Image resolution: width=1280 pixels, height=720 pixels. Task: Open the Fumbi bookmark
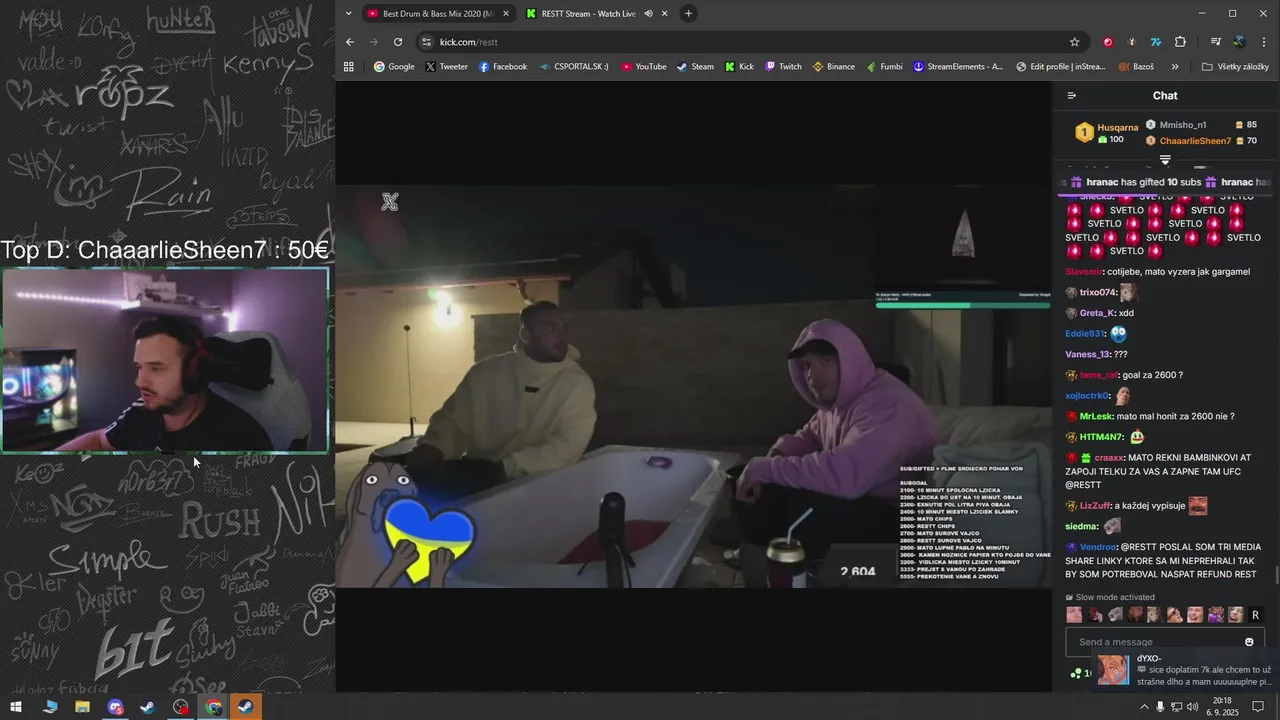pos(884,67)
